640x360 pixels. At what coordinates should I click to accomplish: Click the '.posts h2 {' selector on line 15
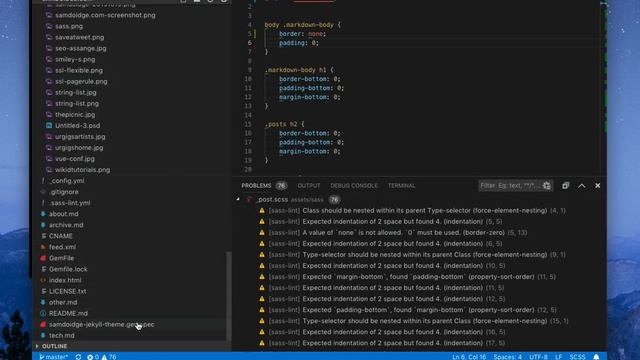pyautogui.click(x=284, y=124)
